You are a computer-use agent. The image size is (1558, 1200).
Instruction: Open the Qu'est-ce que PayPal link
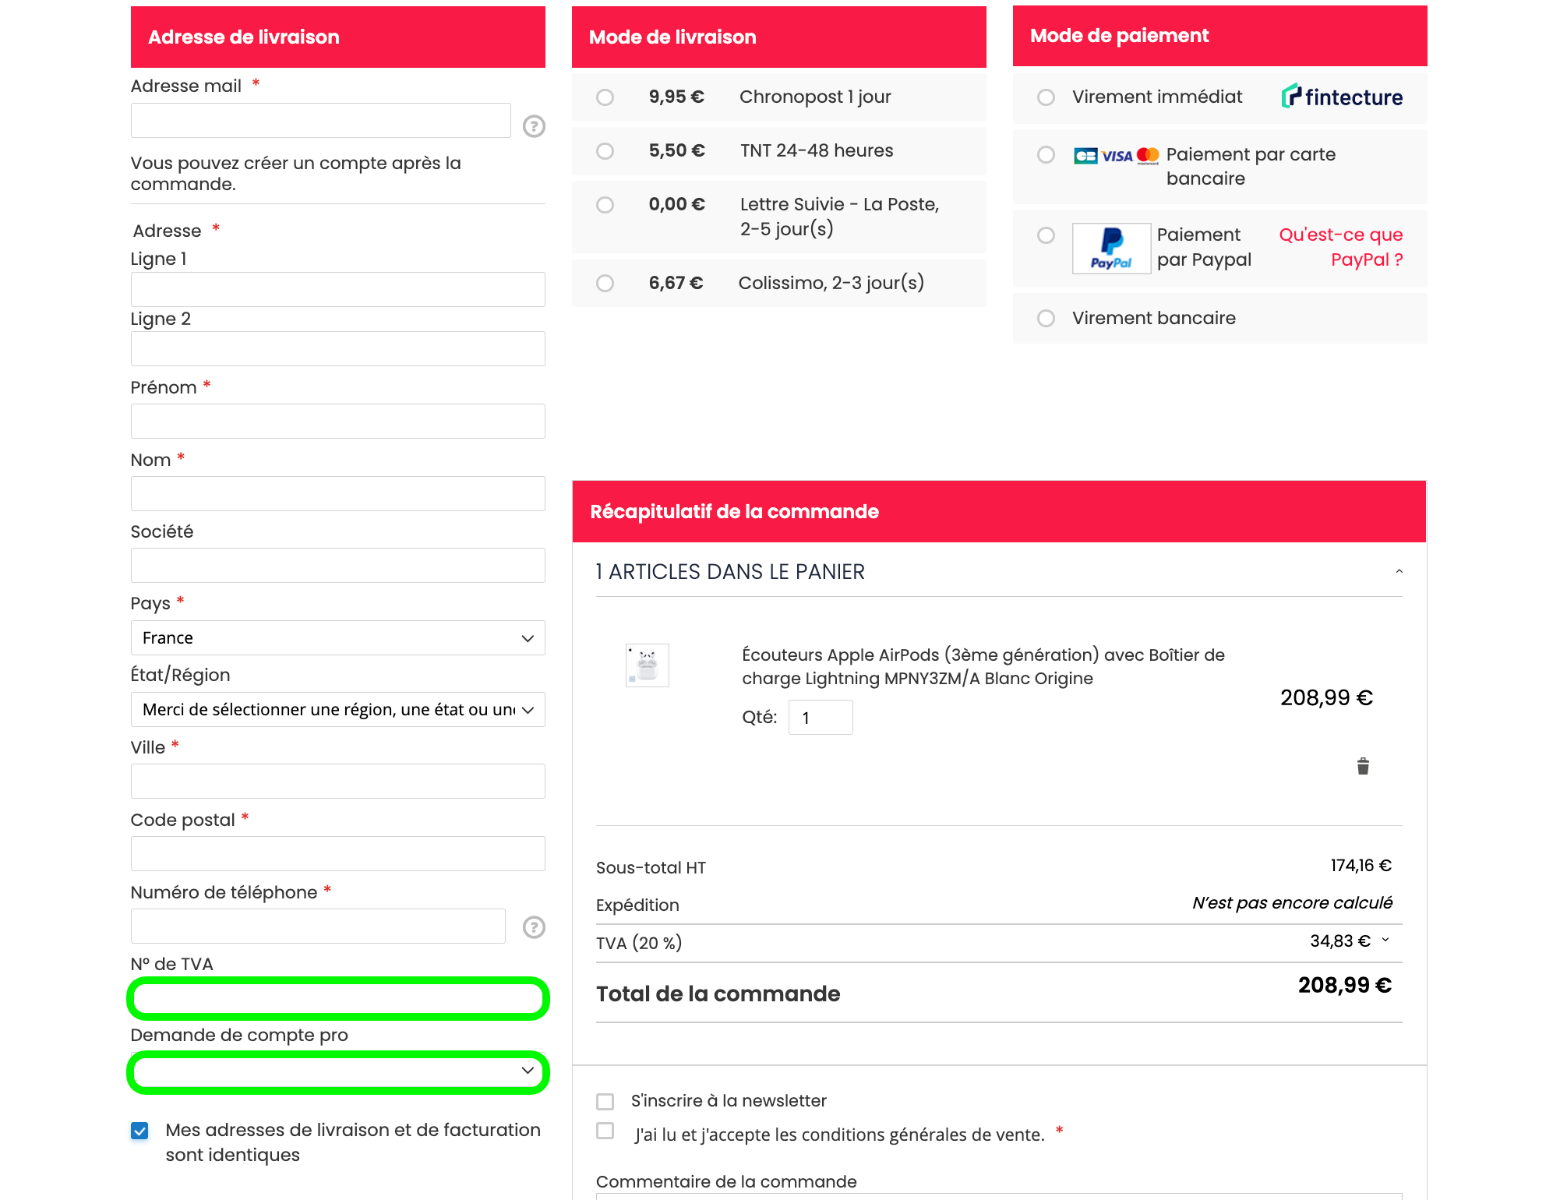(1341, 247)
